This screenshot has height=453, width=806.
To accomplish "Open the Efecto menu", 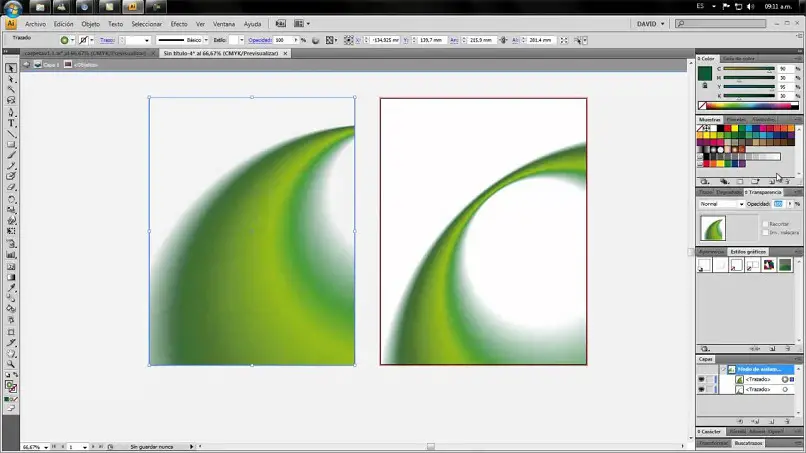I will coord(179,24).
